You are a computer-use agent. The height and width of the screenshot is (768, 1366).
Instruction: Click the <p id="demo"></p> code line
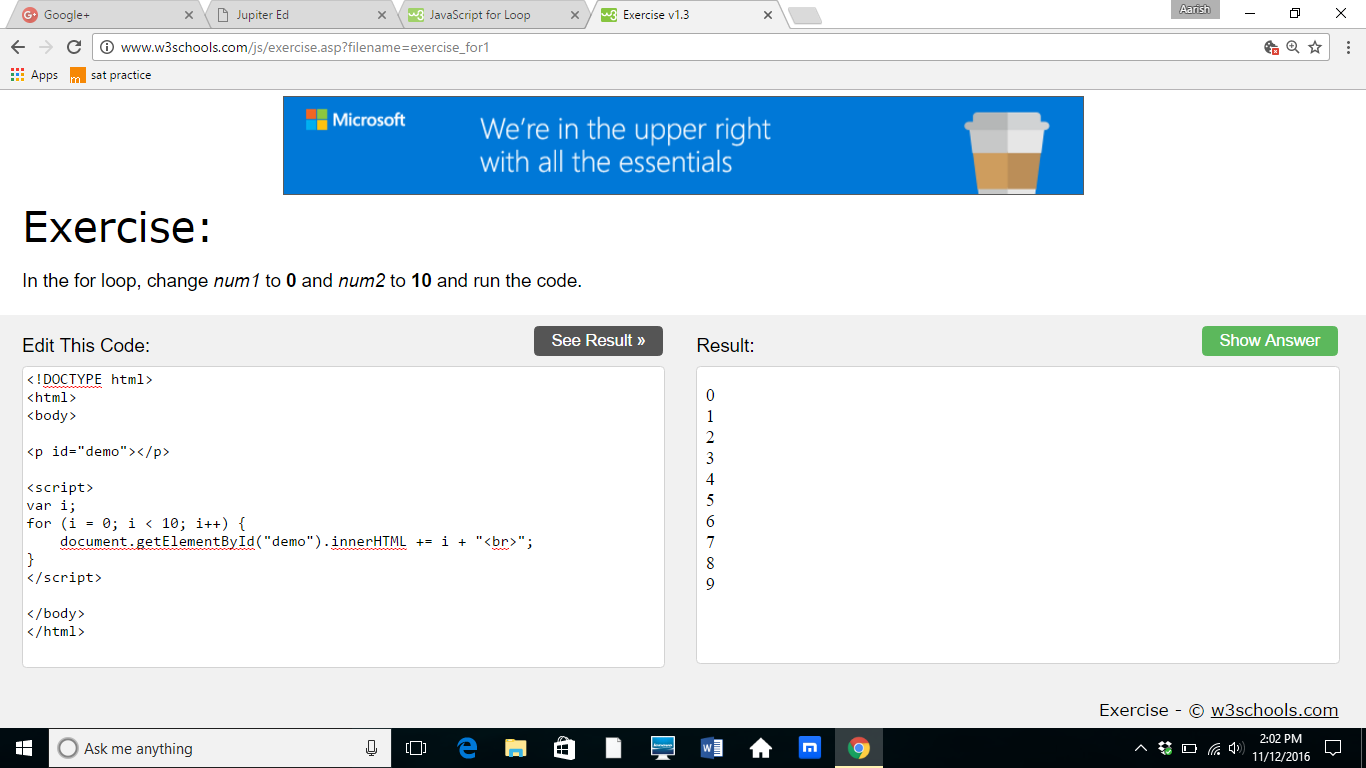(x=98, y=451)
